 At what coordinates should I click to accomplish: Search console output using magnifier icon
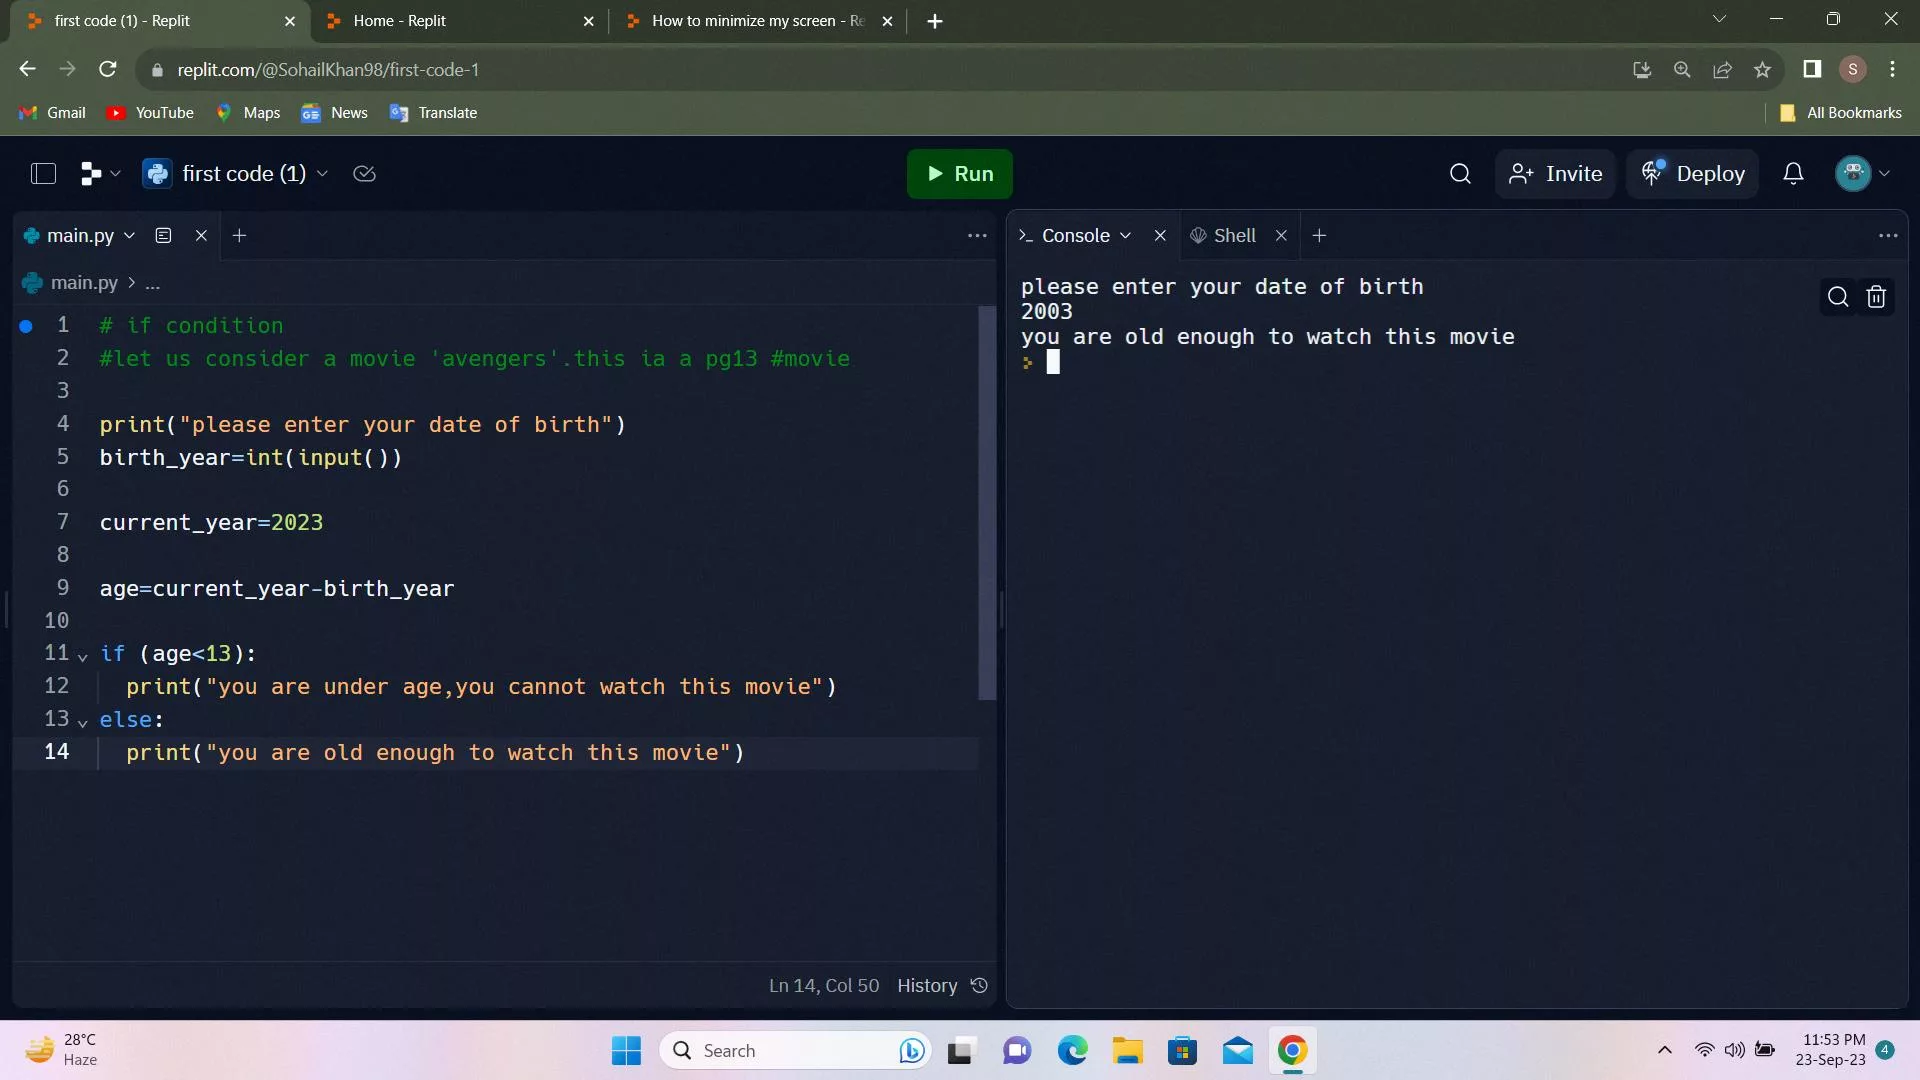tap(1838, 297)
